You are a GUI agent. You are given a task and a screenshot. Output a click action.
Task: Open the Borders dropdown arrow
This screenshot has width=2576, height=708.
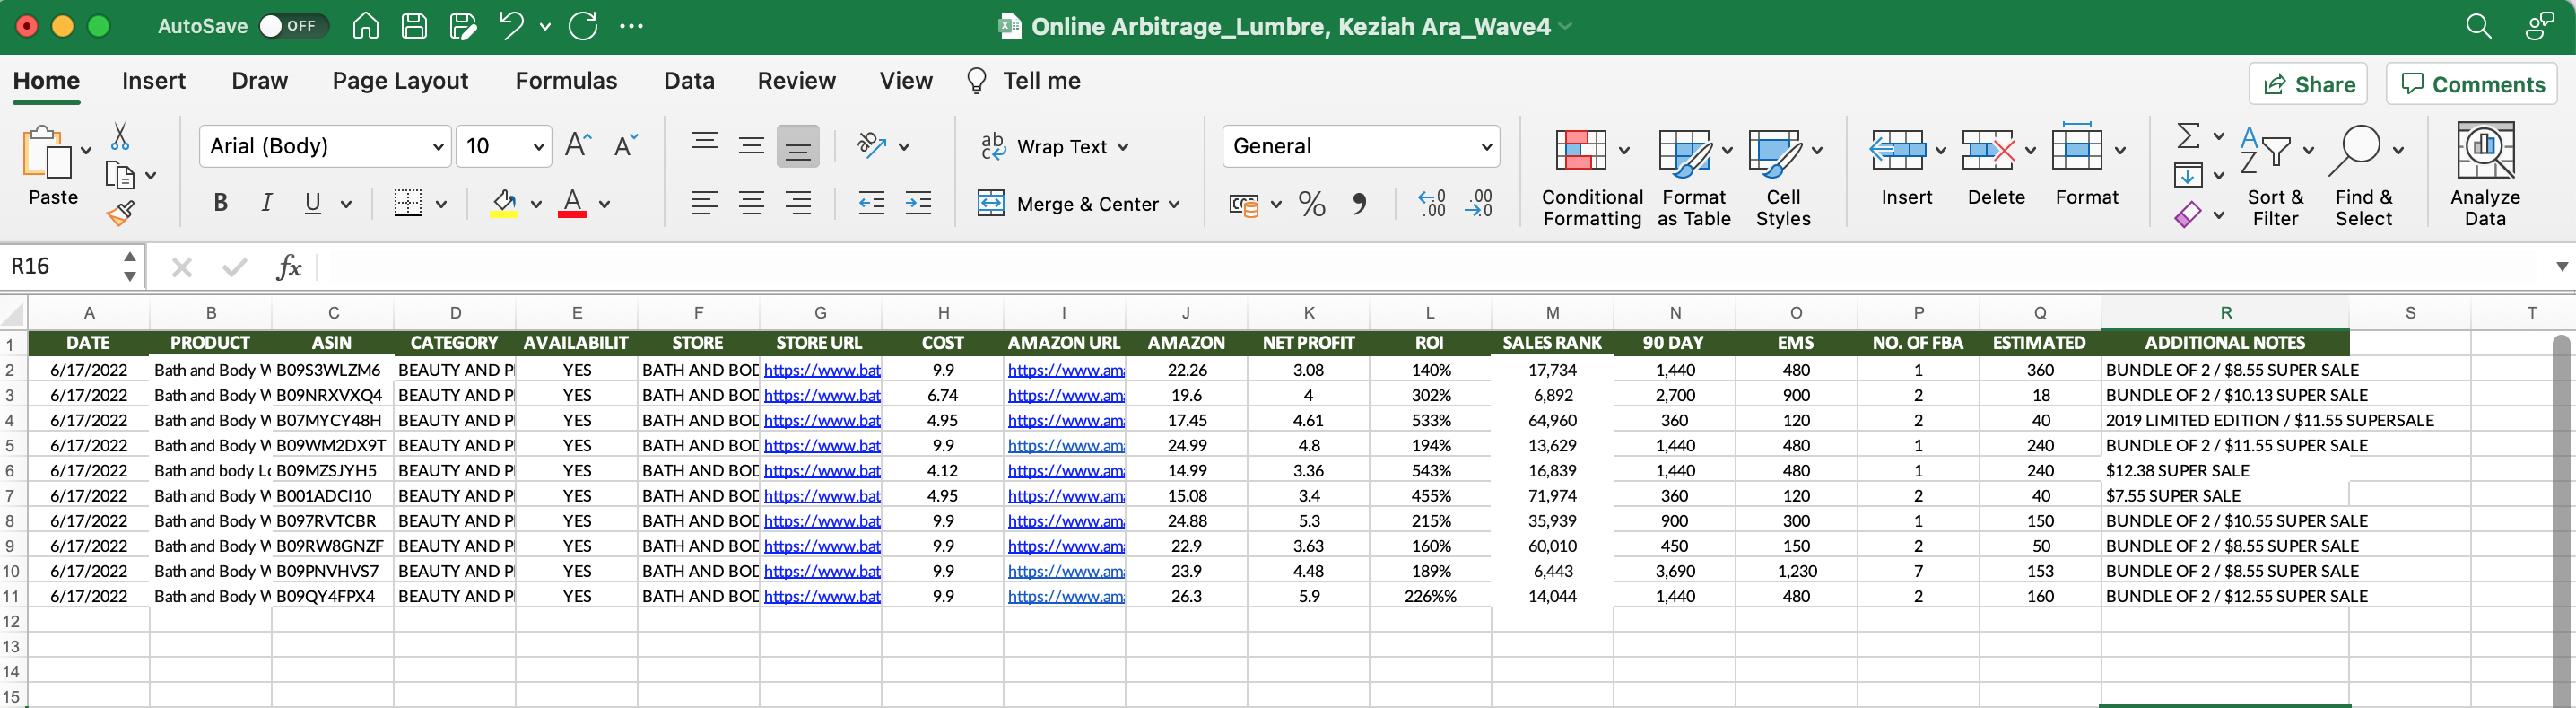coord(441,204)
